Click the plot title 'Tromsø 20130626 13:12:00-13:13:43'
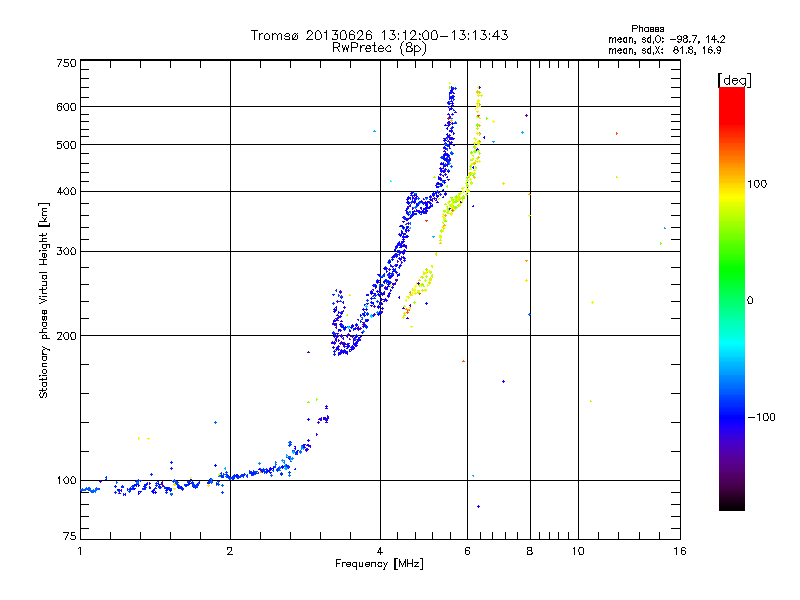The width and height of the screenshot is (800, 600). pyautogui.click(x=379, y=35)
